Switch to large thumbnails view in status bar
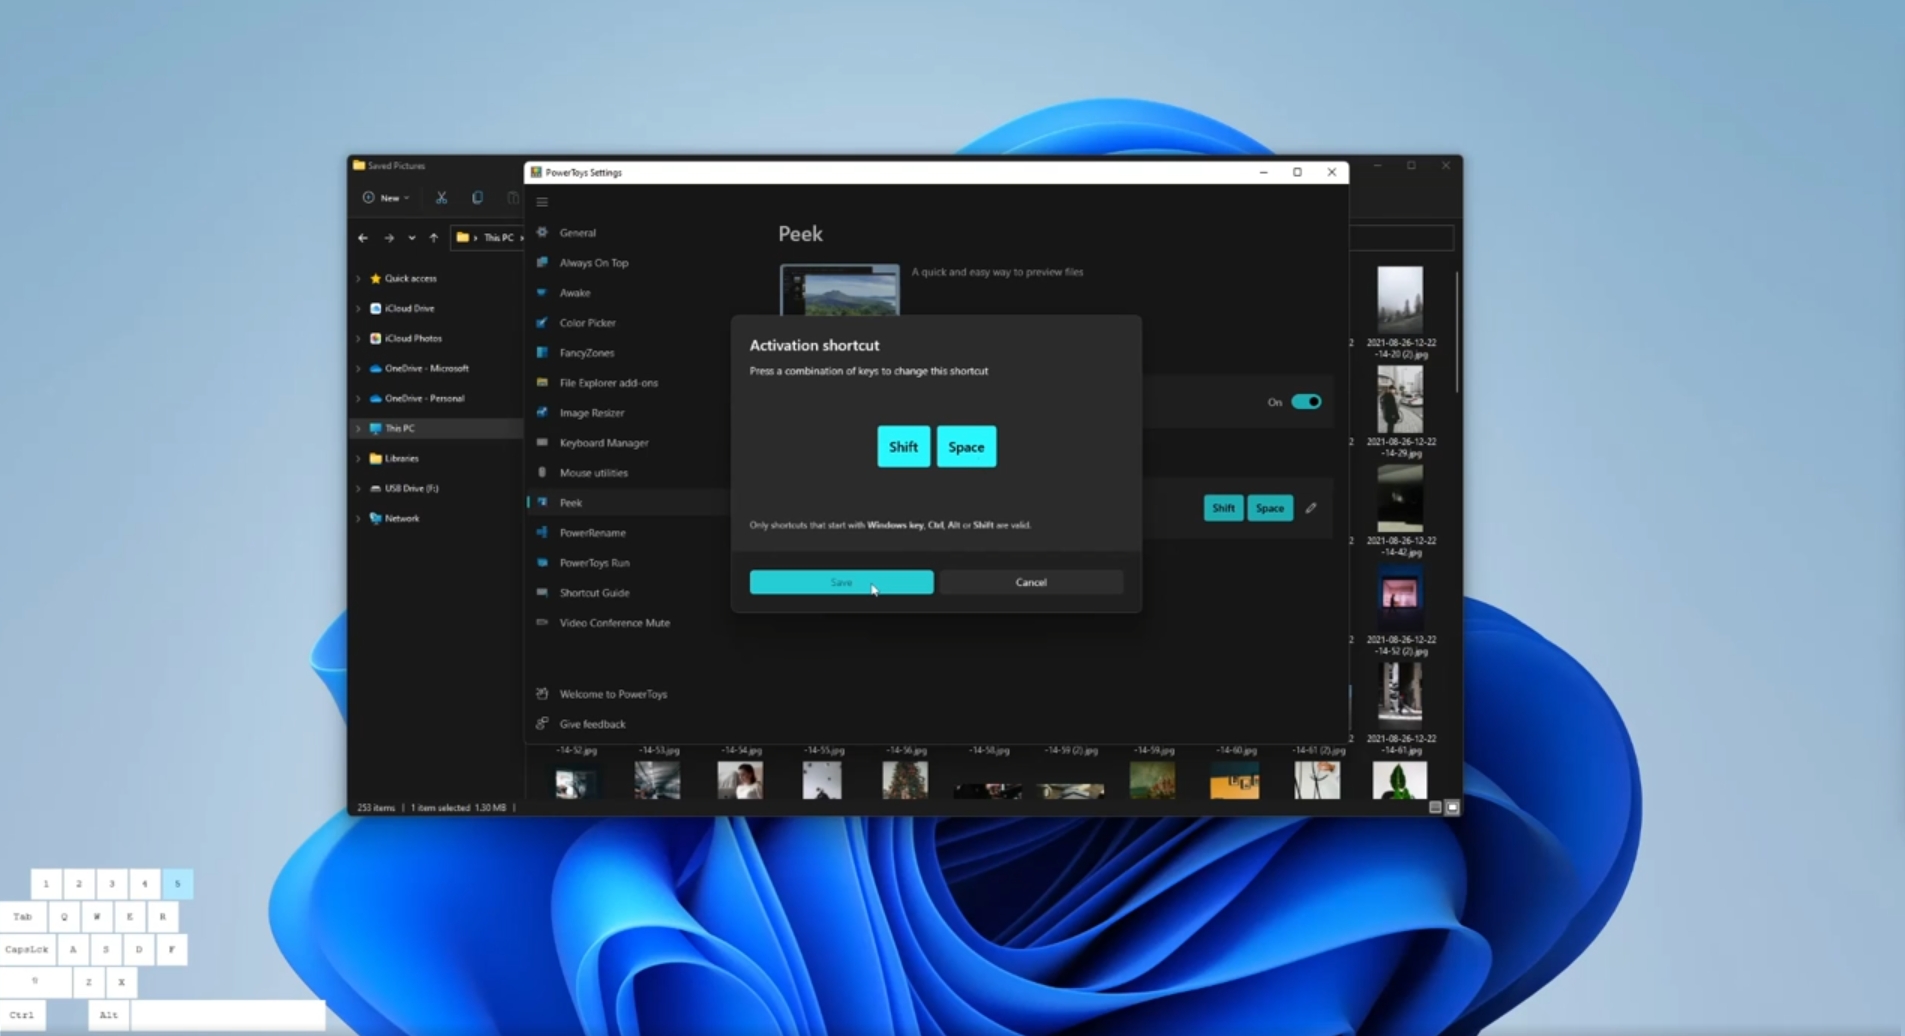Screen dimensions: 1905x1036 coord(1452,807)
